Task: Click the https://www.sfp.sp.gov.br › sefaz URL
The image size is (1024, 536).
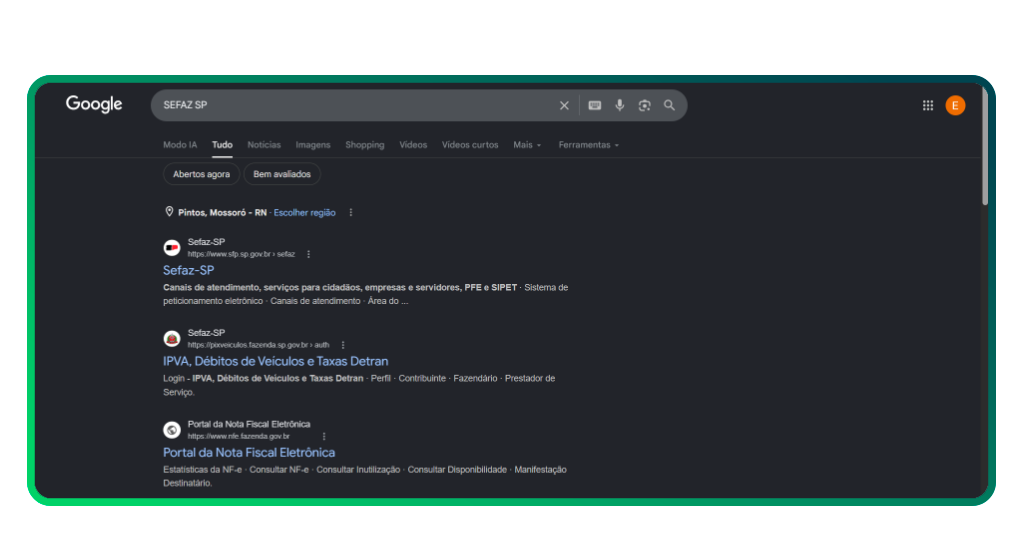Action: point(241,254)
